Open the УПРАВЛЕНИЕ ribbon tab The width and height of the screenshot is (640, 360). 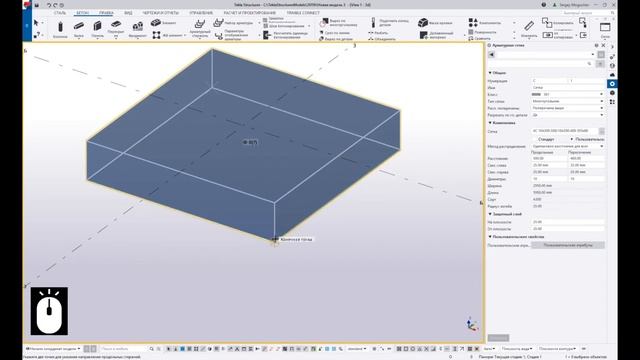[201, 13]
